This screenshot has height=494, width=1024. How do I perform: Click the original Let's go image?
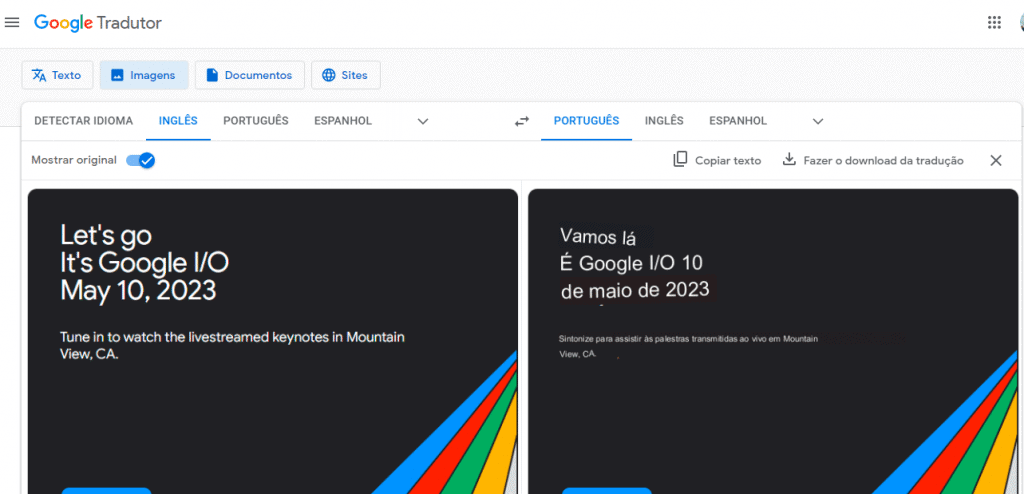point(272,341)
